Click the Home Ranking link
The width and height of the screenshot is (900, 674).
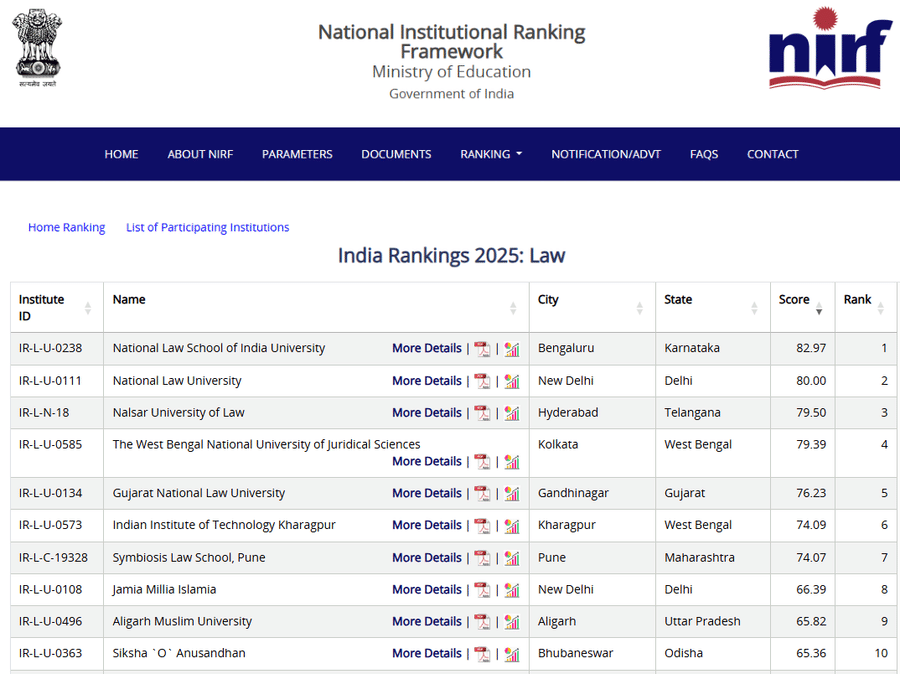pos(66,227)
